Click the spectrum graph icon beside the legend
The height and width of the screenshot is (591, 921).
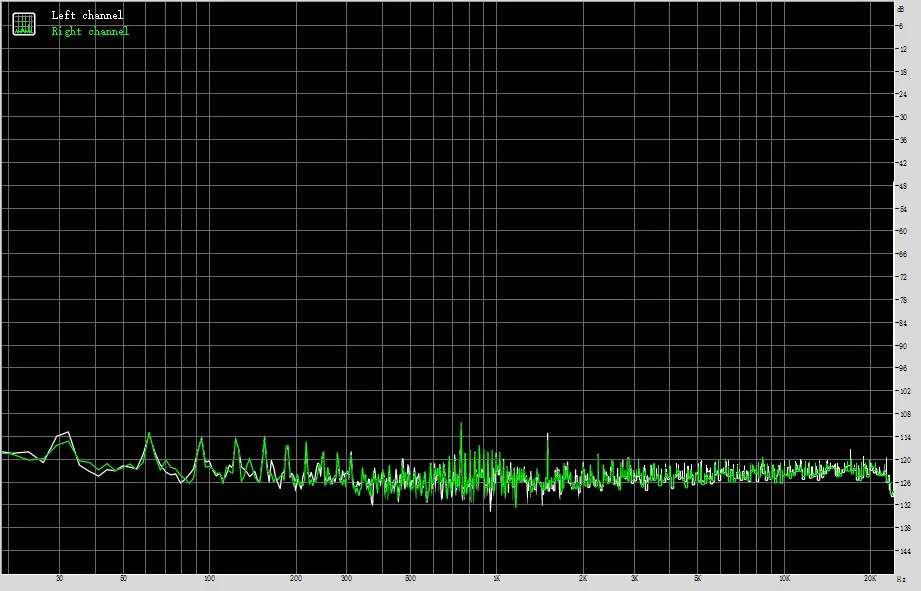[24, 24]
